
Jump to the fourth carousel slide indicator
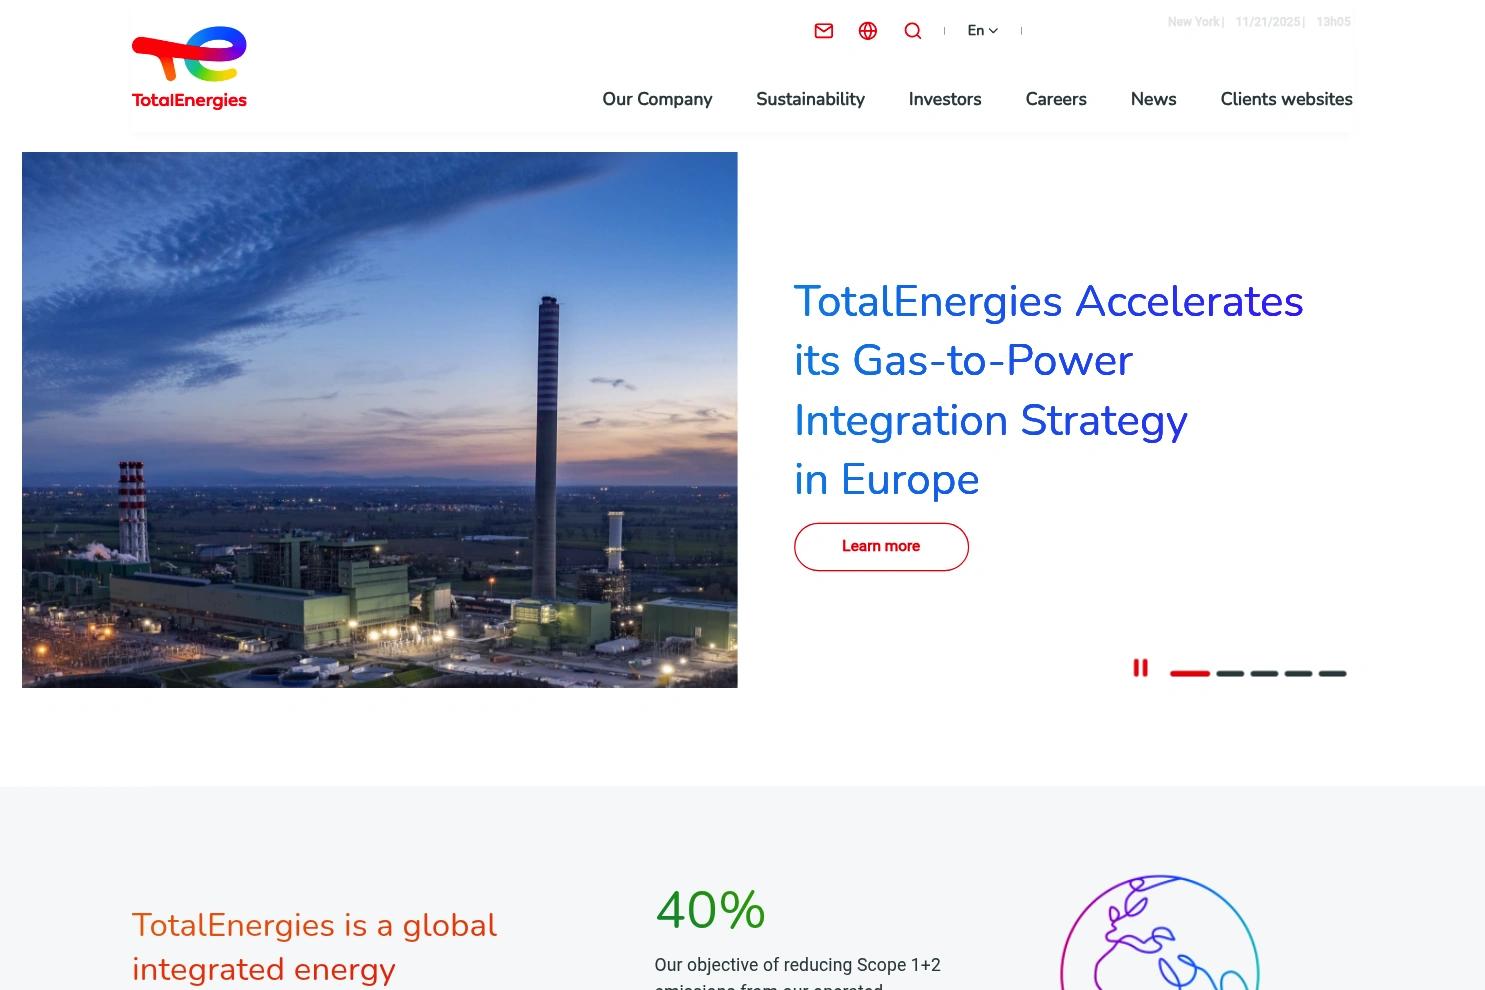[1298, 674]
